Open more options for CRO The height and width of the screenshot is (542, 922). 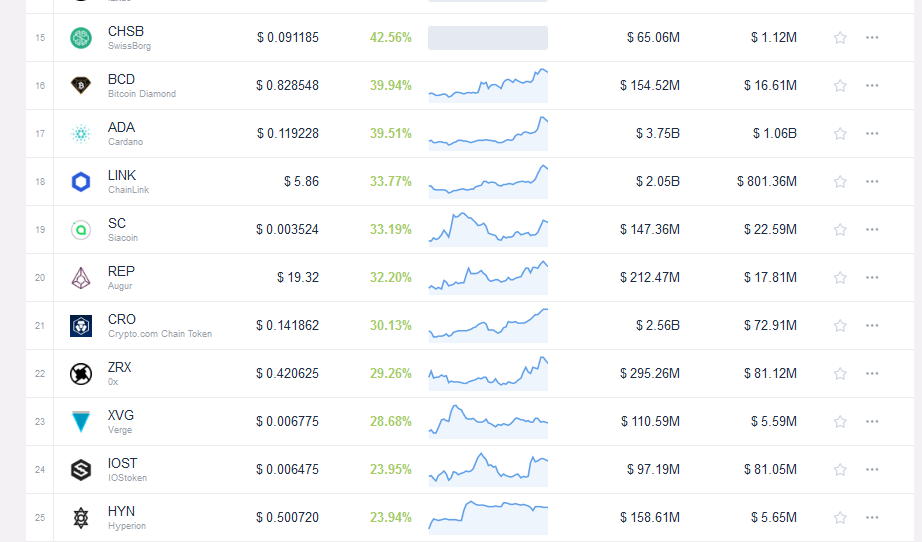pos(872,326)
